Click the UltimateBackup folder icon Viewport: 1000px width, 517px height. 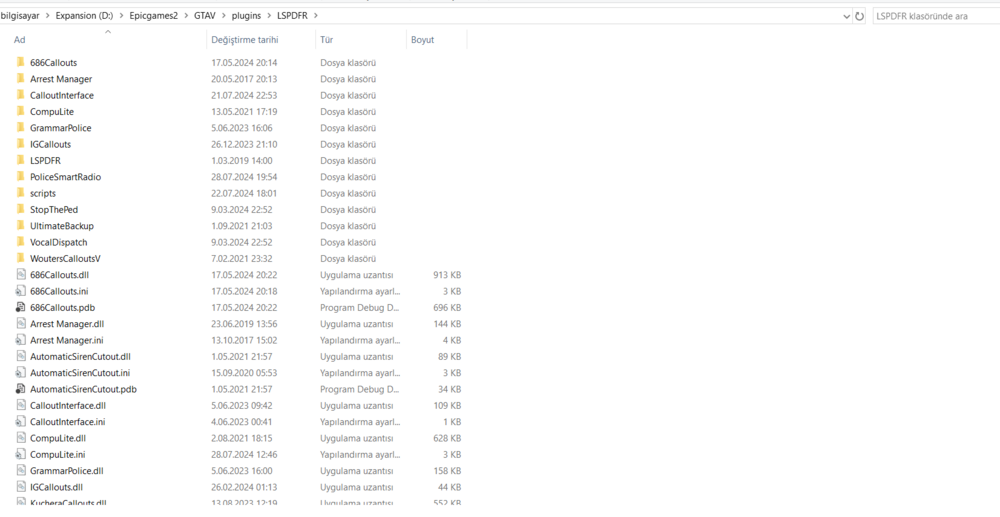coord(20,226)
